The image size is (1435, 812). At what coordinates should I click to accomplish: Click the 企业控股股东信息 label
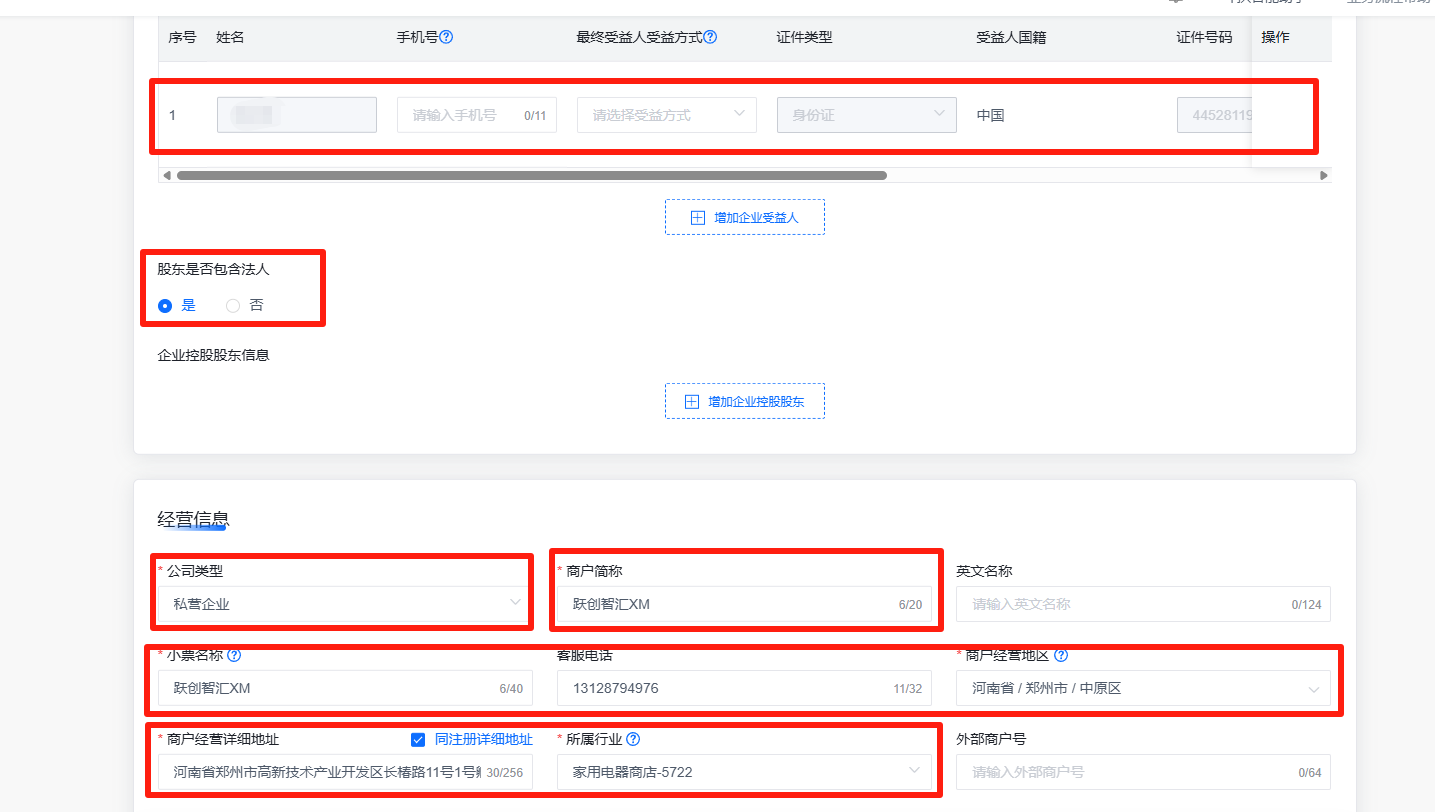click(x=213, y=355)
